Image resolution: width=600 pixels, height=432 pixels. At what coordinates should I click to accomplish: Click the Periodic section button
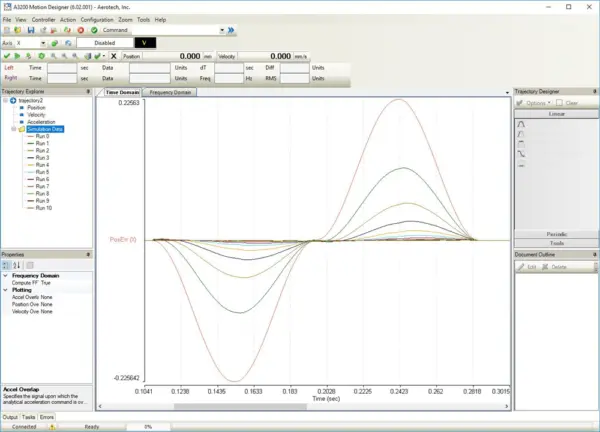pos(554,234)
